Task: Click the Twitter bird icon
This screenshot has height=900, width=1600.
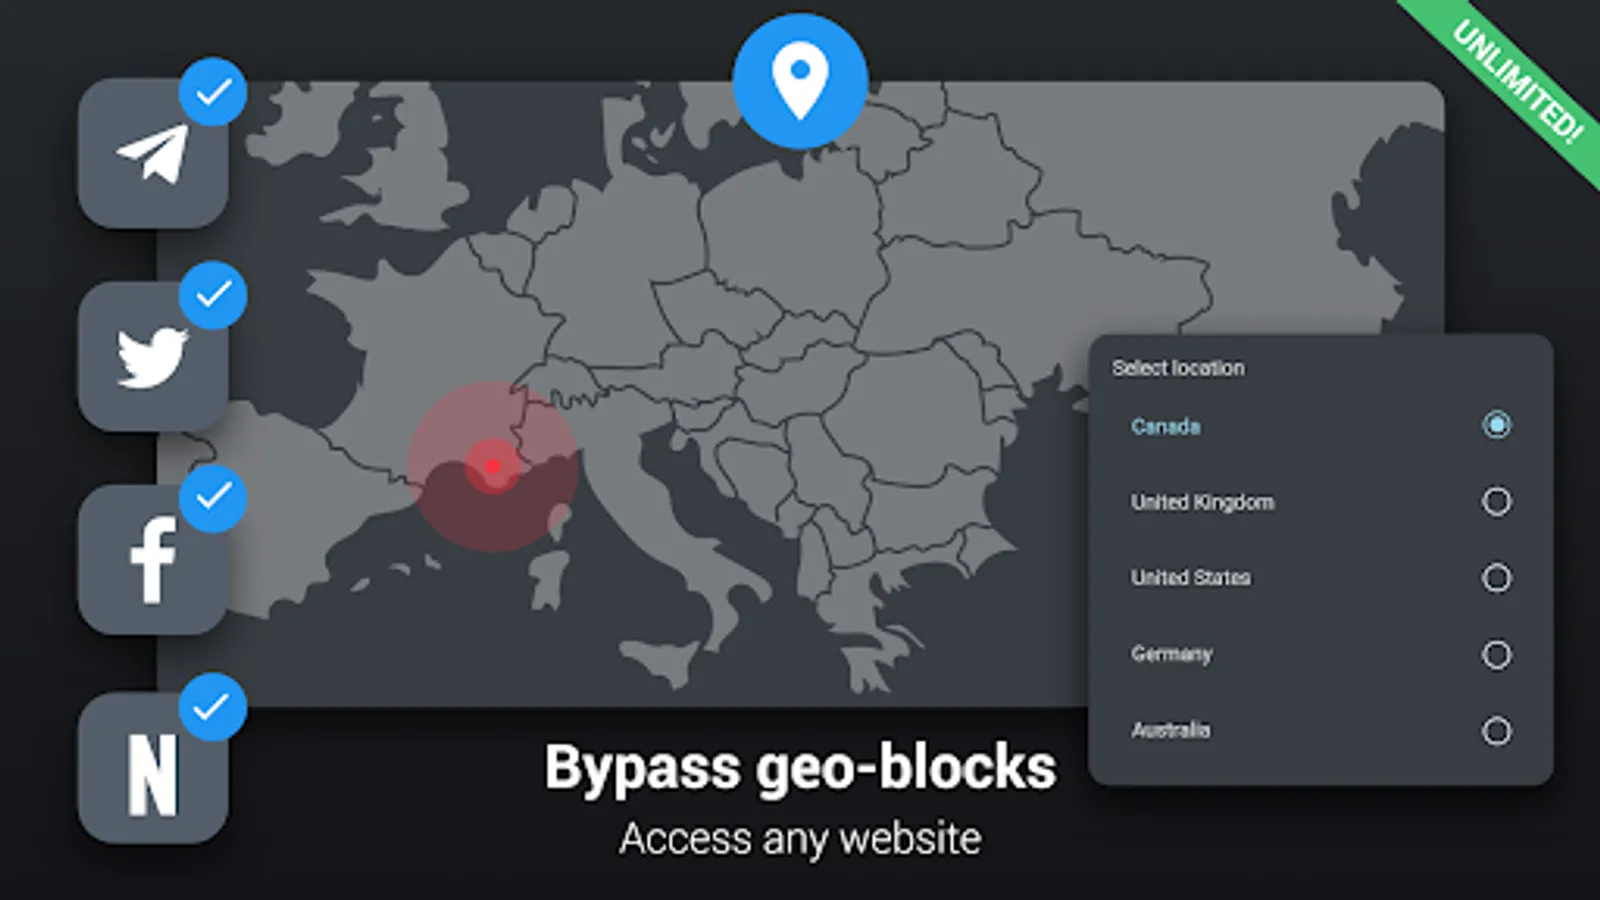Action: [153, 357]
